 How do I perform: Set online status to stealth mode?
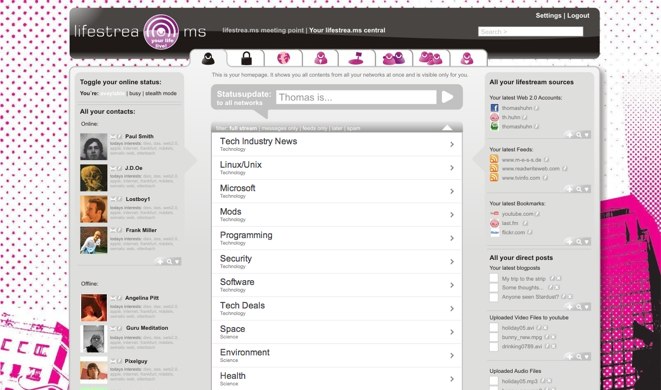(161, 94)
